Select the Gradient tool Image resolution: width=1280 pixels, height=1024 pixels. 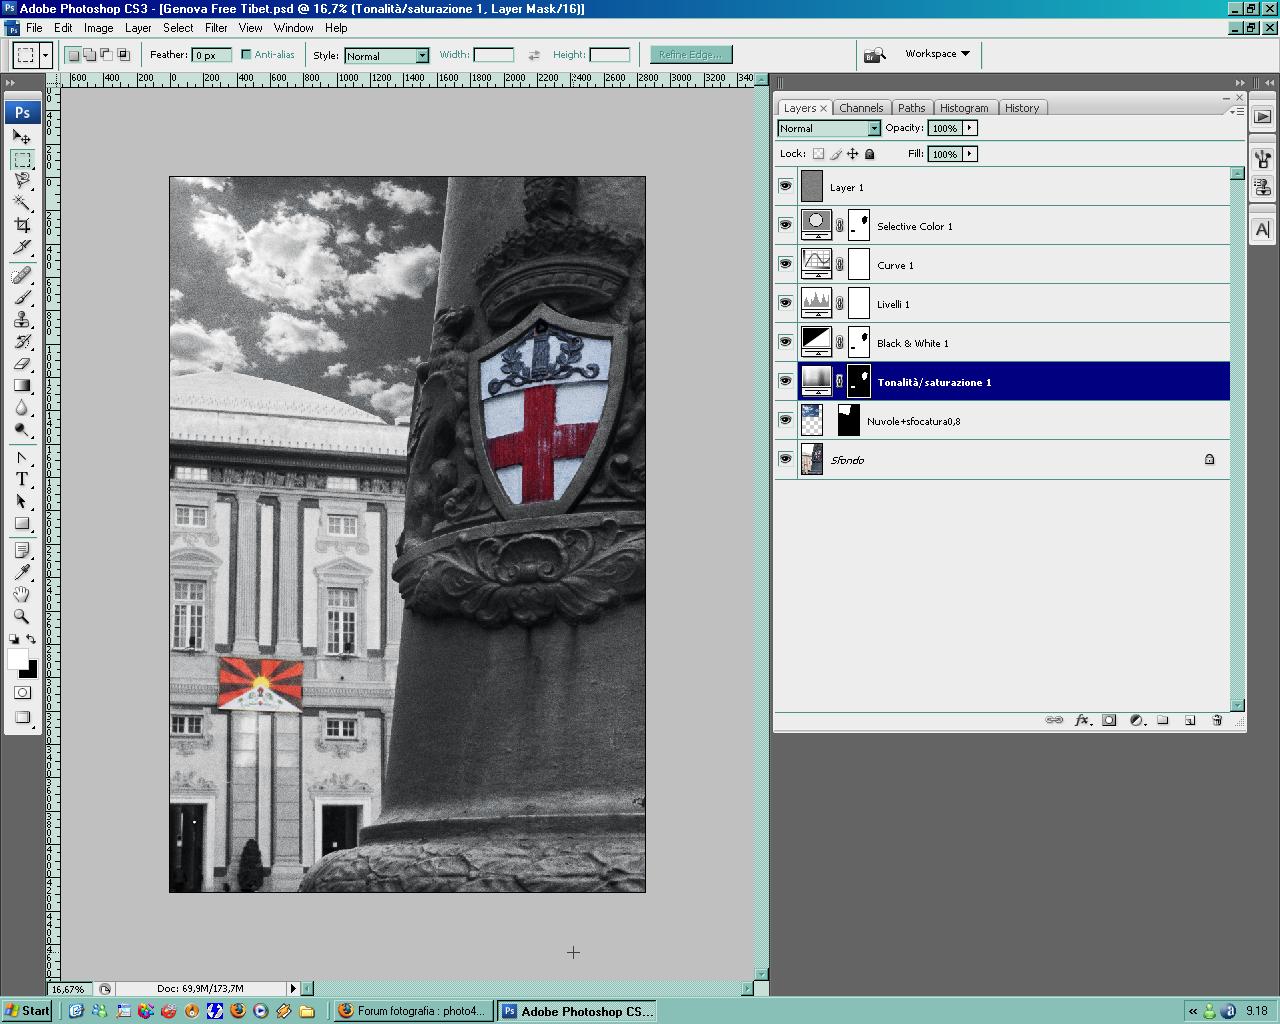coord(22,386)
